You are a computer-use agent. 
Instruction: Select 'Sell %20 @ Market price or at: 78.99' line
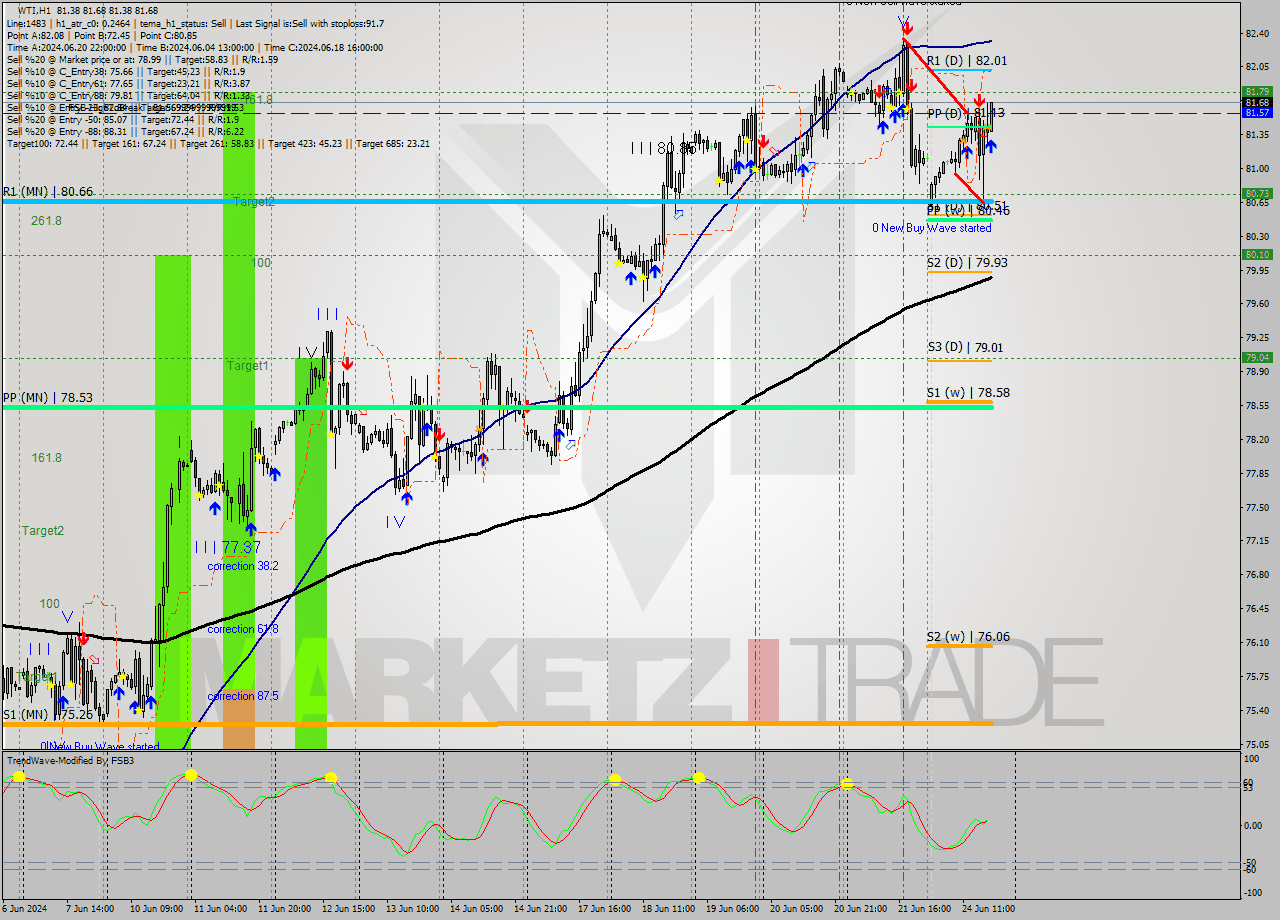[84, 59]
